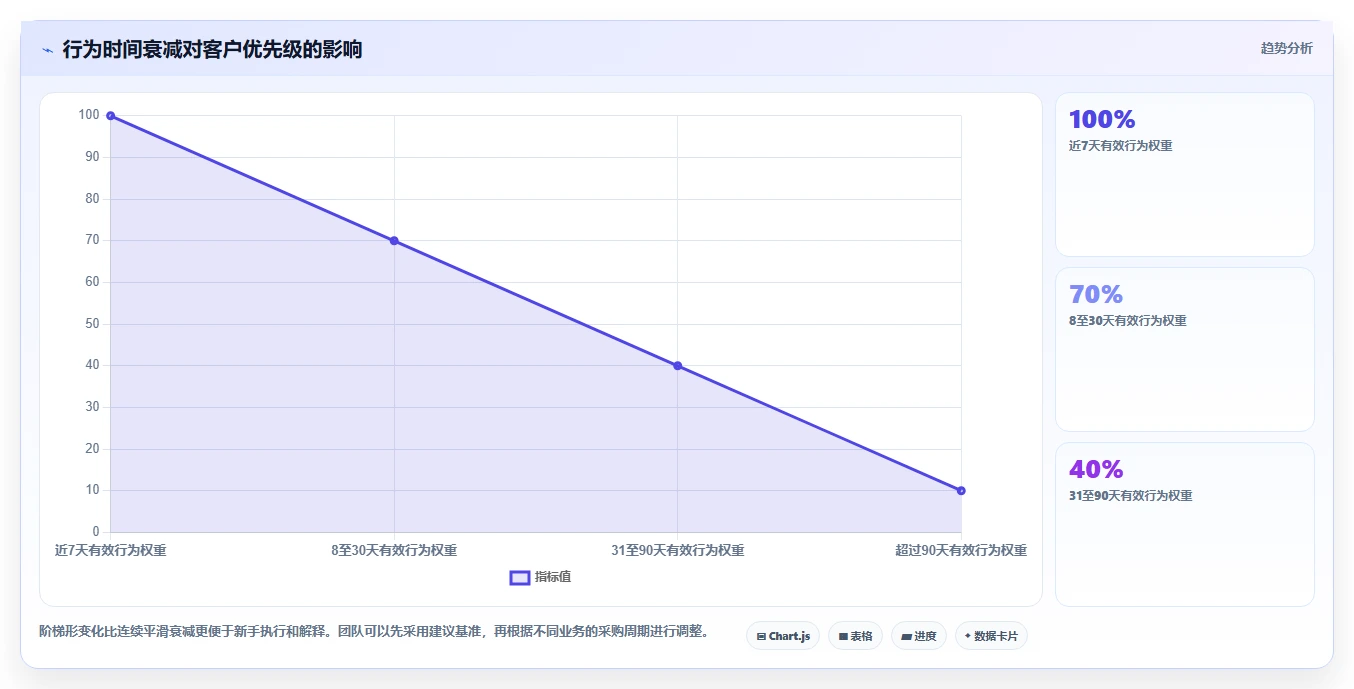The image size is (1354, 689).
Task: Click the title 行为时间衰减对客户优先级的影响
Action: [x=212, y=49]
